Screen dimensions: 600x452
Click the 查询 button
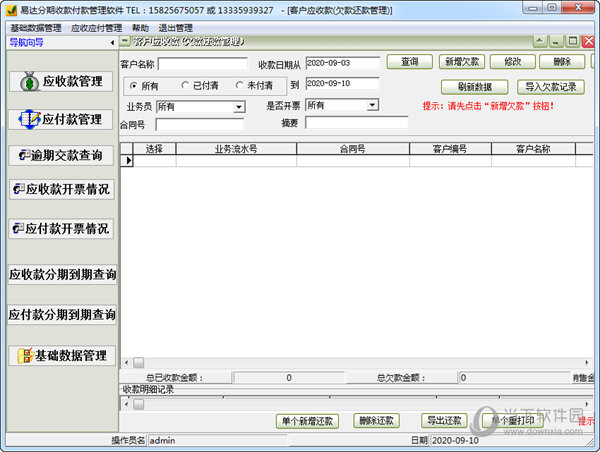pos(409,62)
